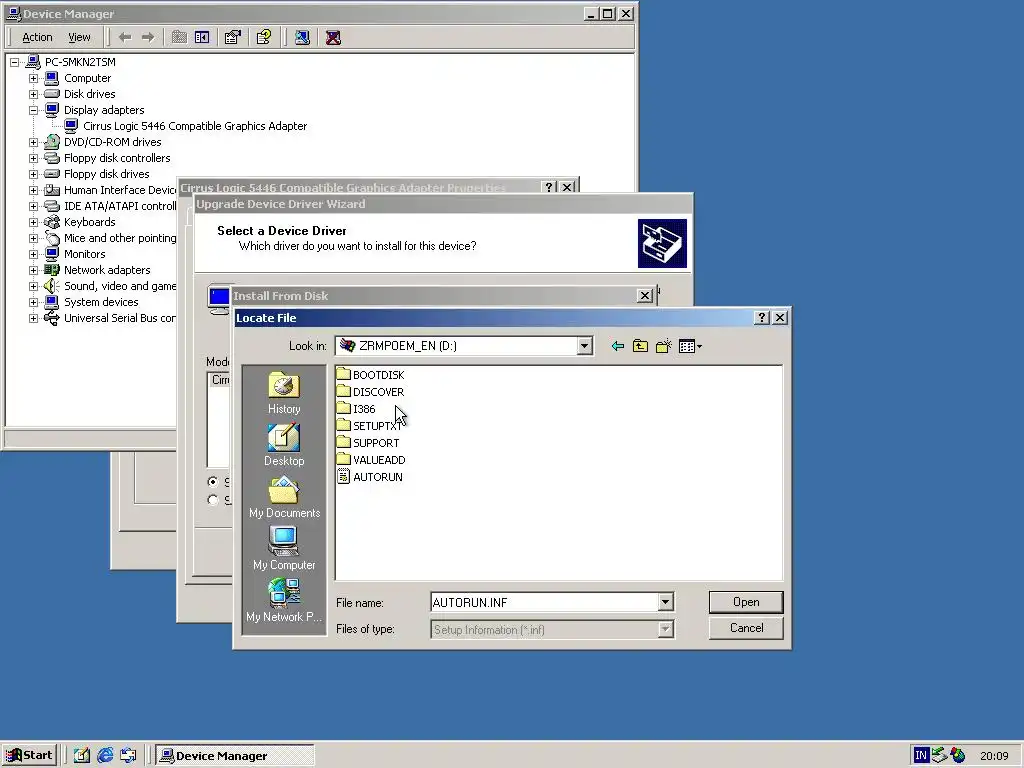Click the Help icon in Device Manager toolbar
This screenshot has height=768, width=1024.
tap(264, 37)
